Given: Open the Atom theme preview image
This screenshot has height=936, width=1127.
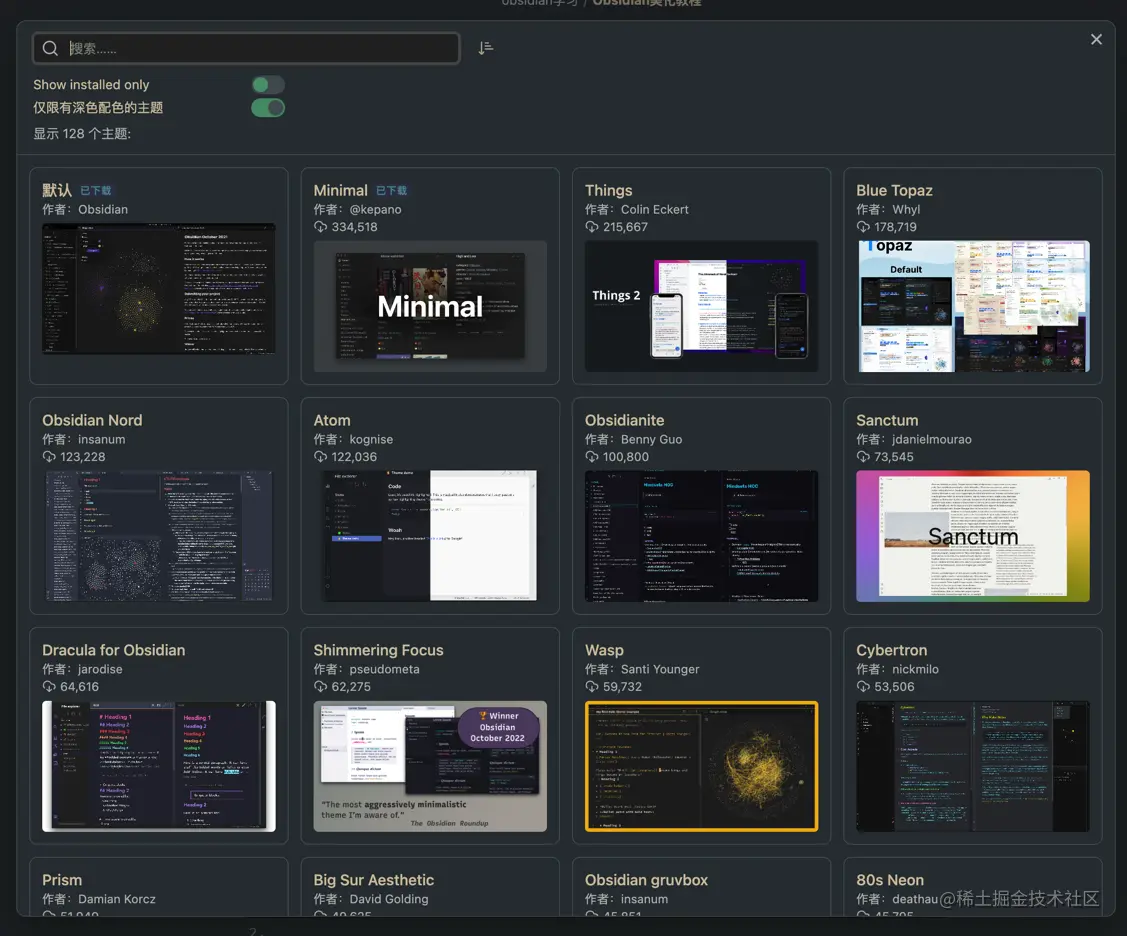Looking at the screenshot, I should click(x=430, y=536).
